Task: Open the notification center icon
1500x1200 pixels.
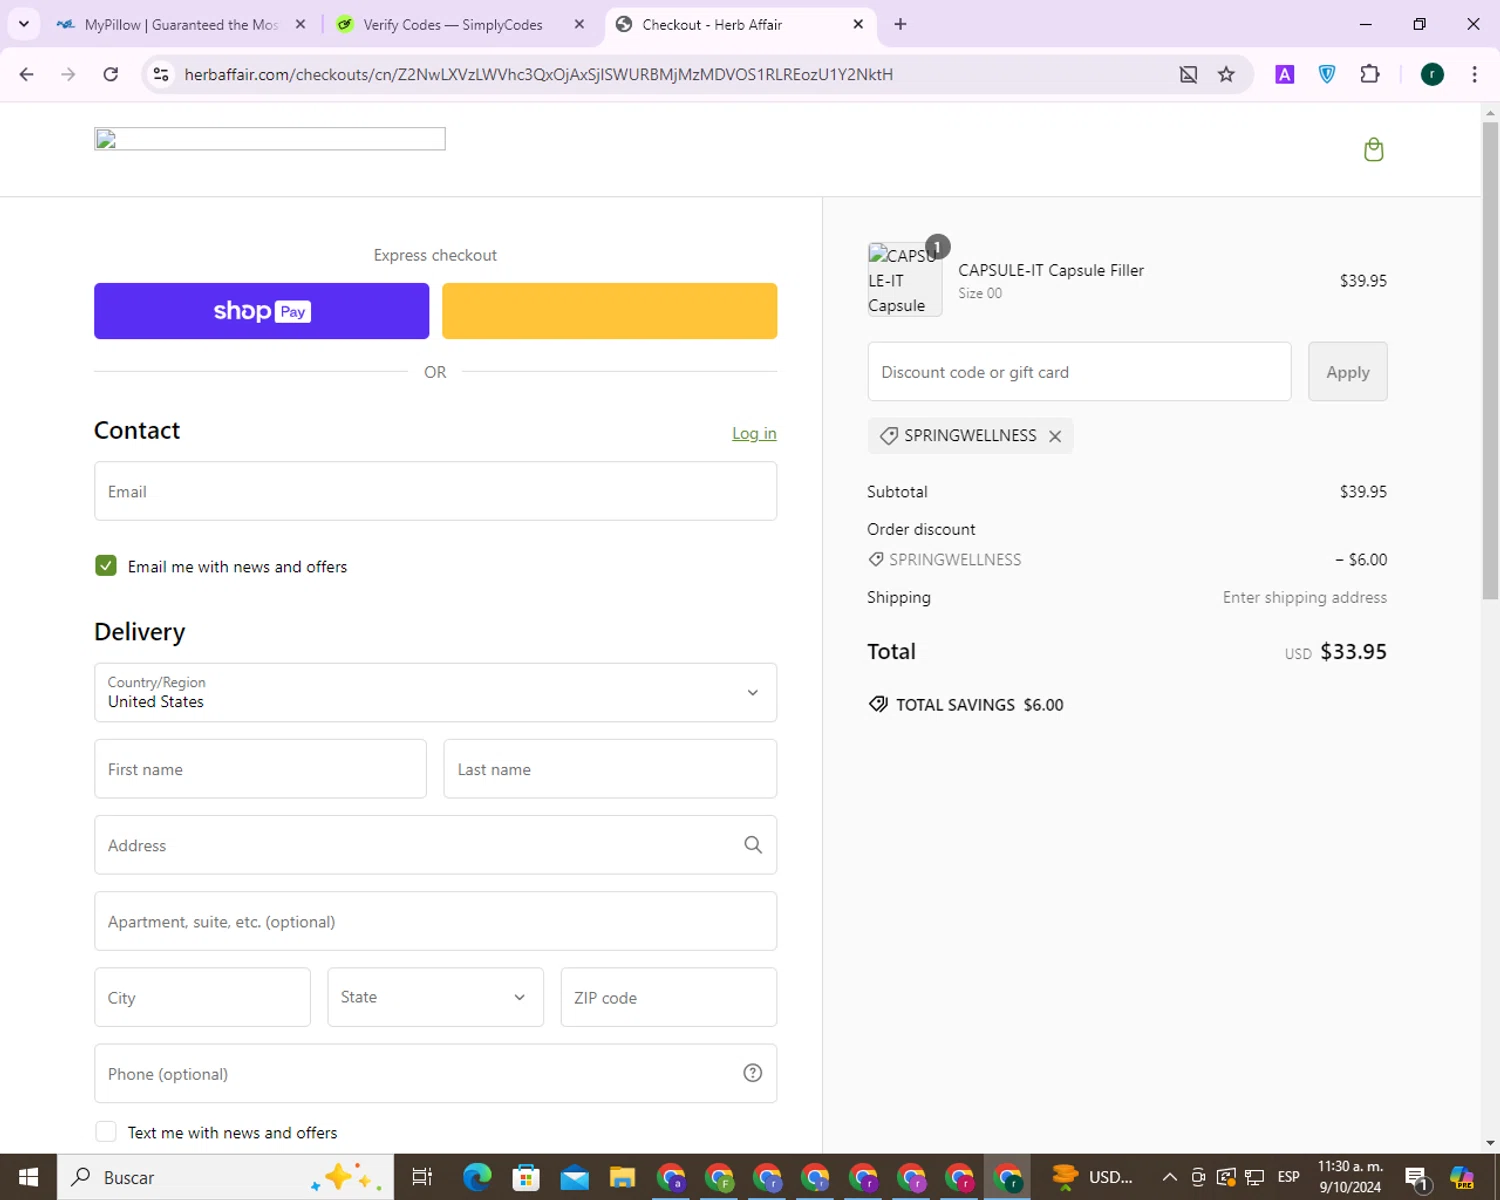Action: point(1416,1178)
